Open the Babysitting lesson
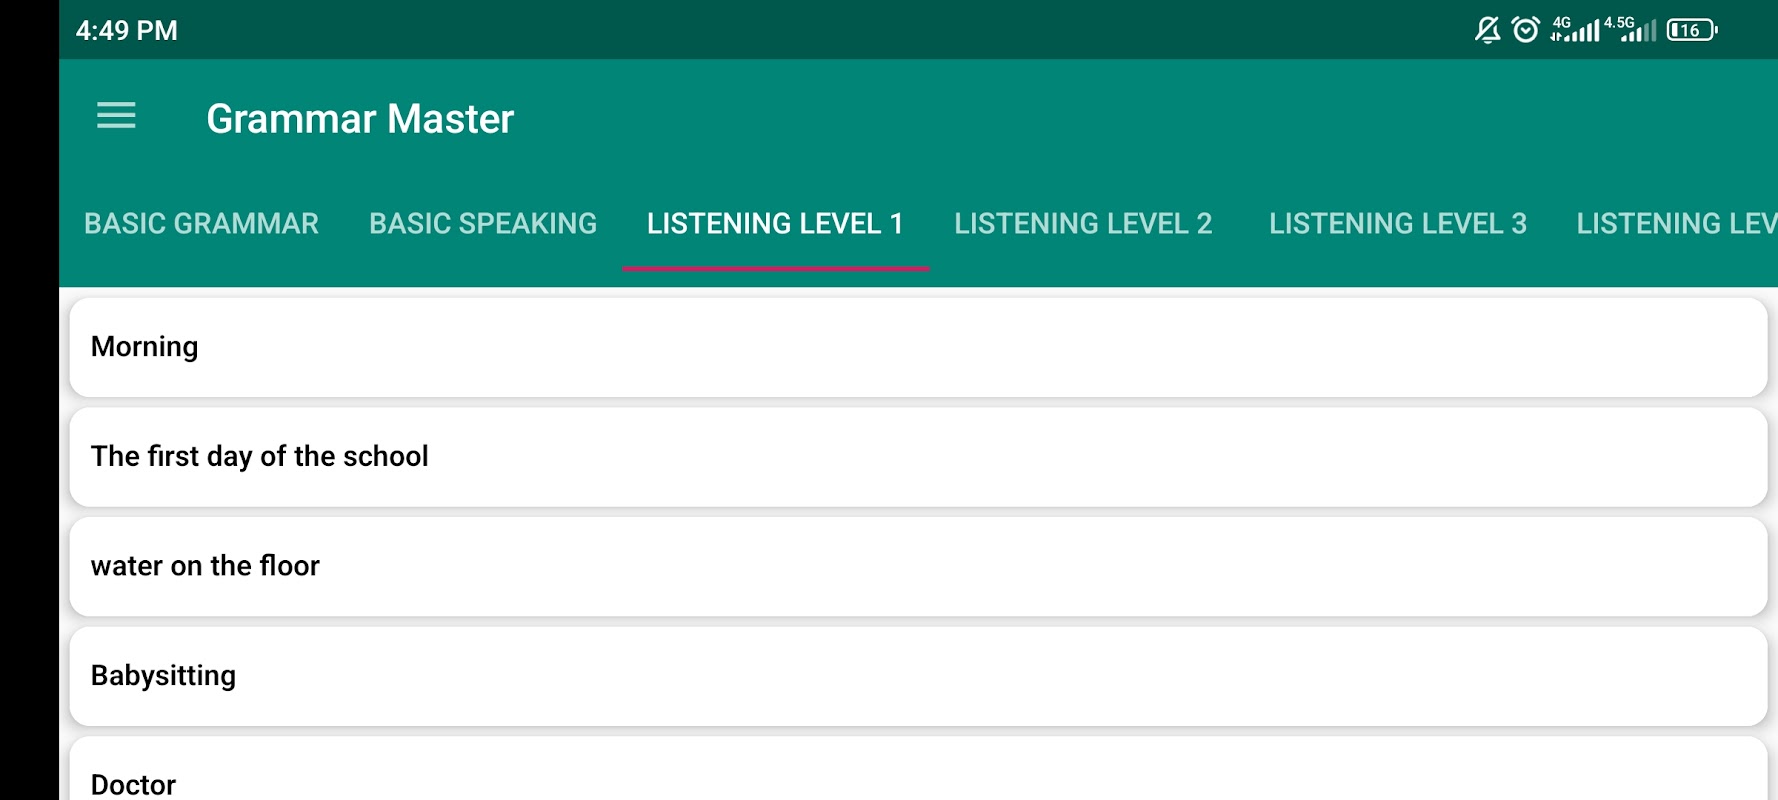 pyautogui.click(x=918, y=676)
